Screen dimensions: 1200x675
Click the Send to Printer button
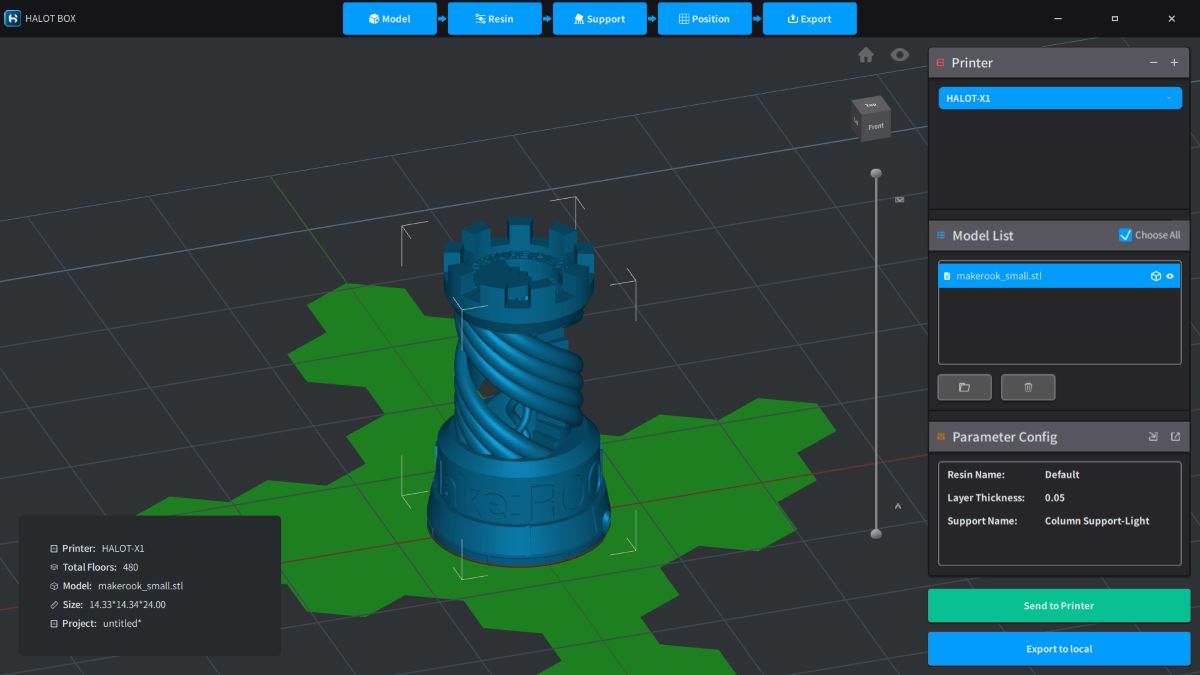[x=1059, y=606]
